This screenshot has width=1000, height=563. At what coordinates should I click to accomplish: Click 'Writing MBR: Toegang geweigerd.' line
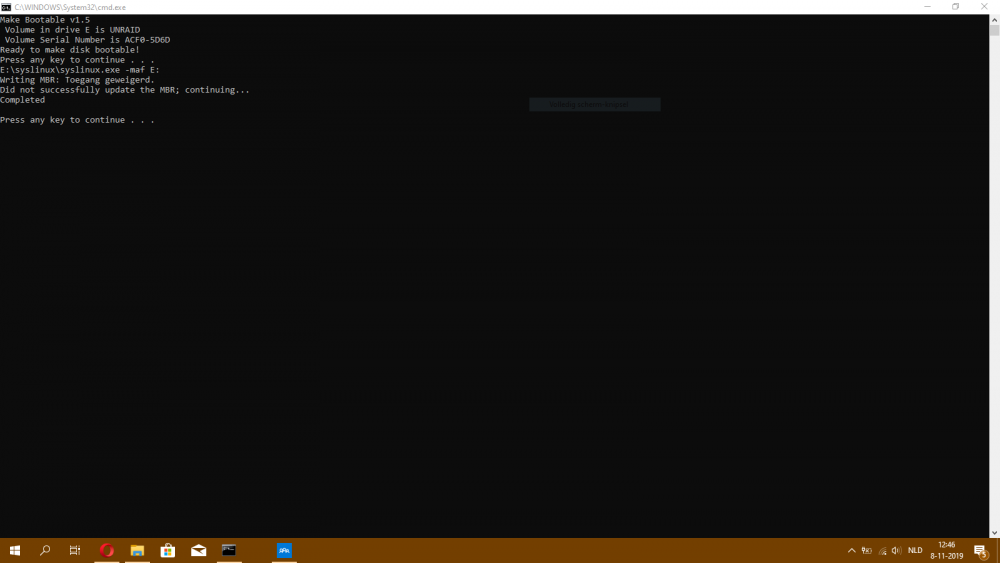point(77,80)
